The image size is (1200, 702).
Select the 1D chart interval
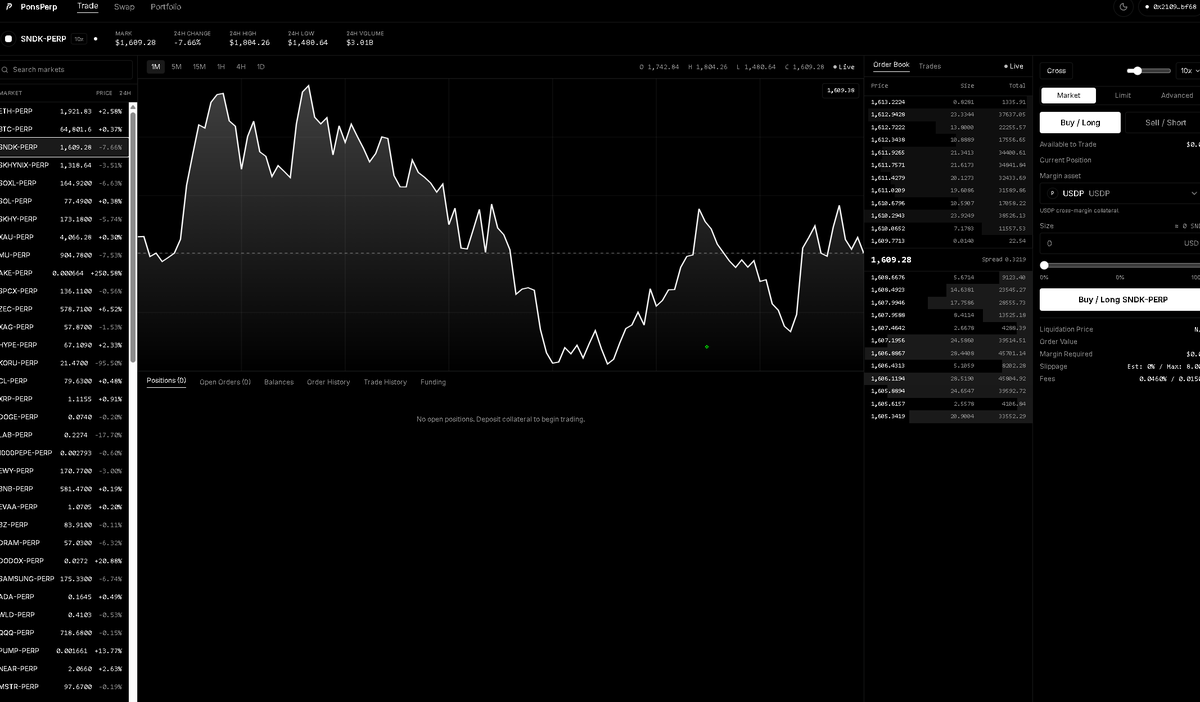tap(261, 67)
